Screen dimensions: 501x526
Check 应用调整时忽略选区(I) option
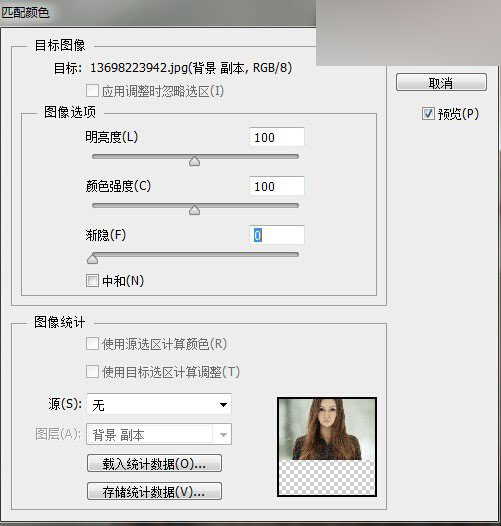pyautogui.click(x=92, y=91)
